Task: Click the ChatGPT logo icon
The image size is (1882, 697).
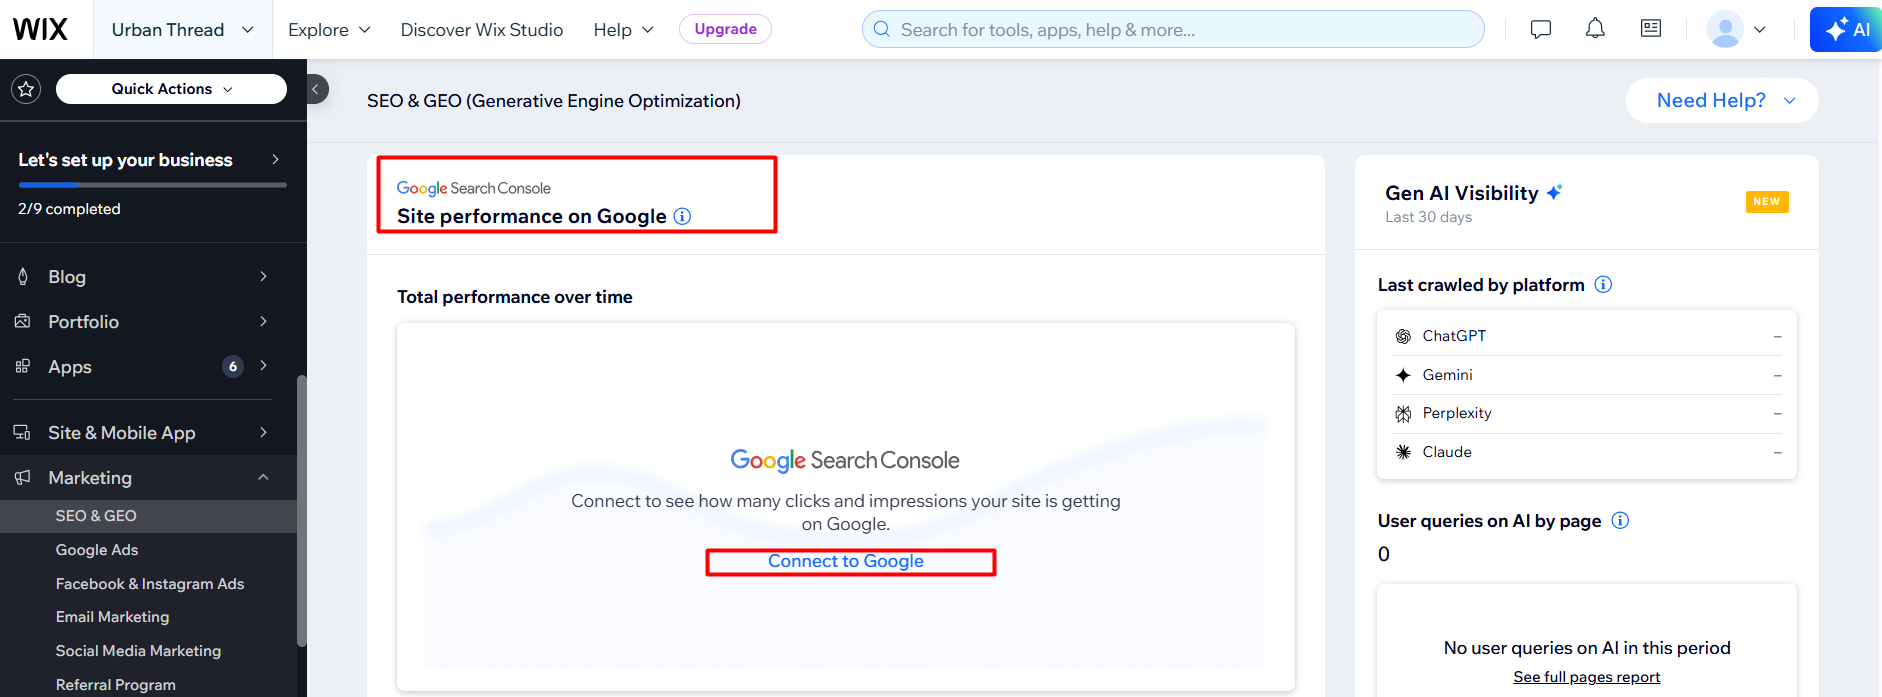Action: (x=1403, y=336)
